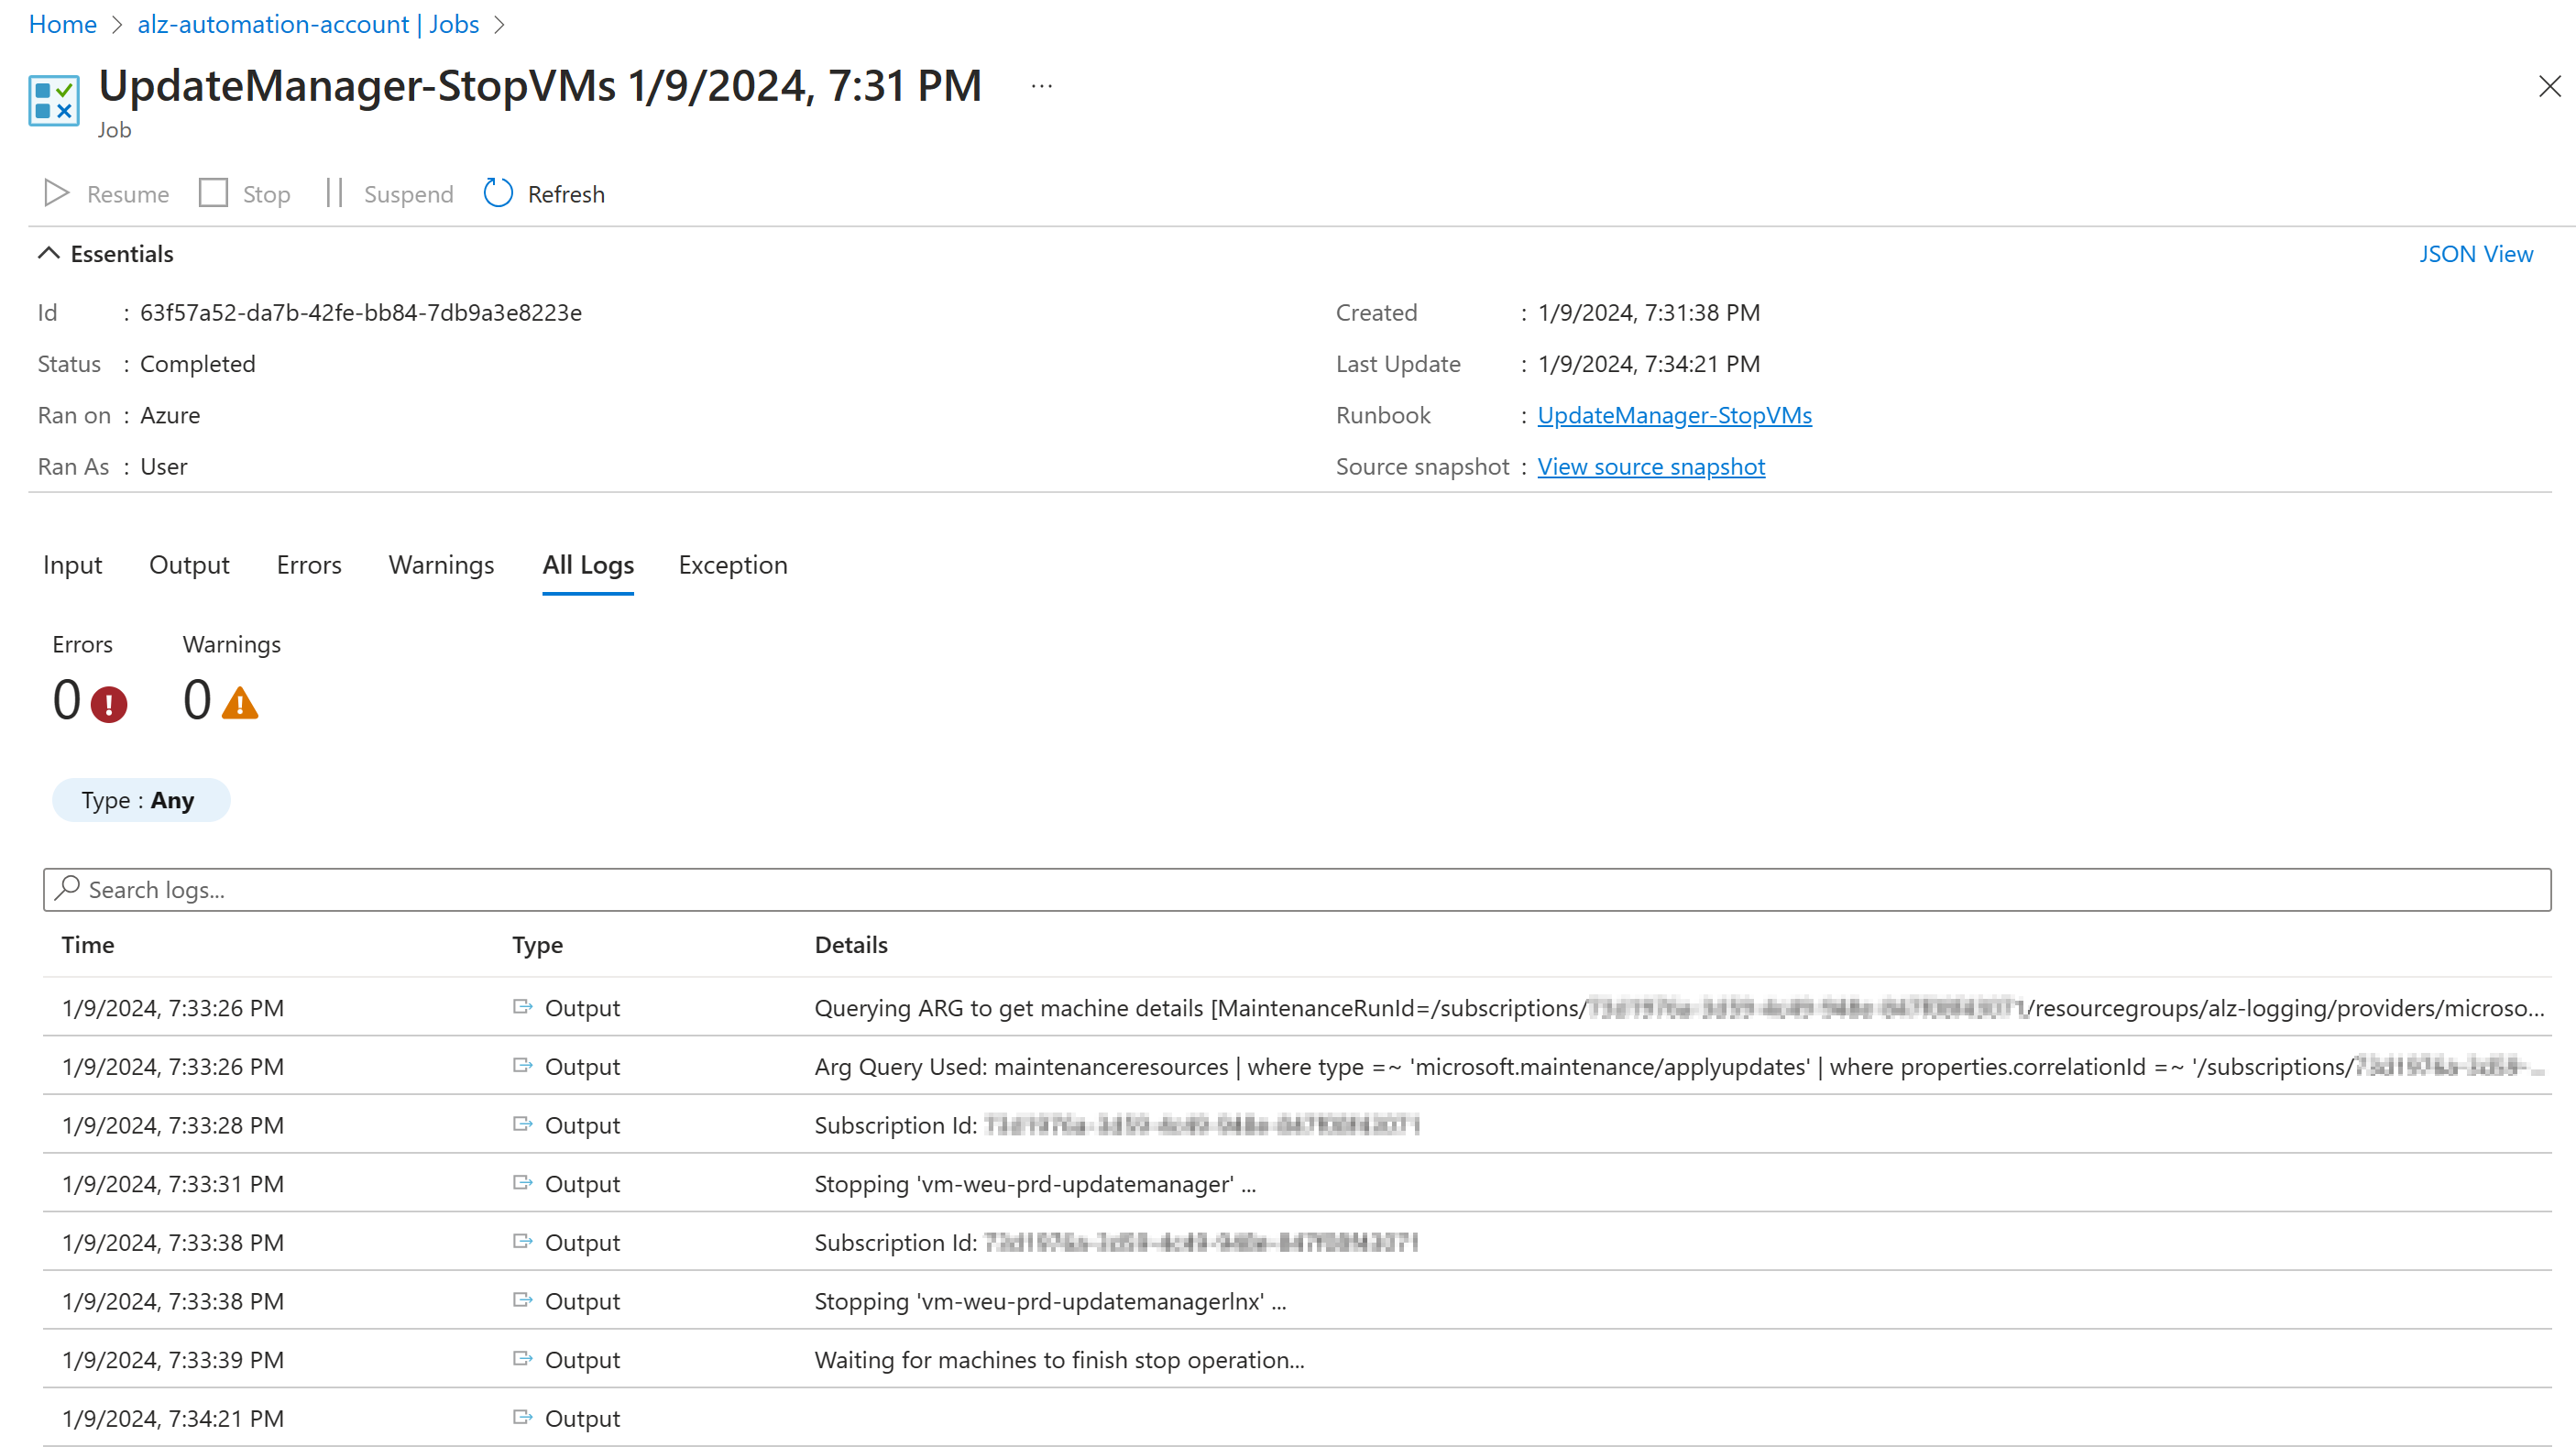2576x1447 pixels.
Task: Click the Ran on value Azure
Action: (170, 415)
